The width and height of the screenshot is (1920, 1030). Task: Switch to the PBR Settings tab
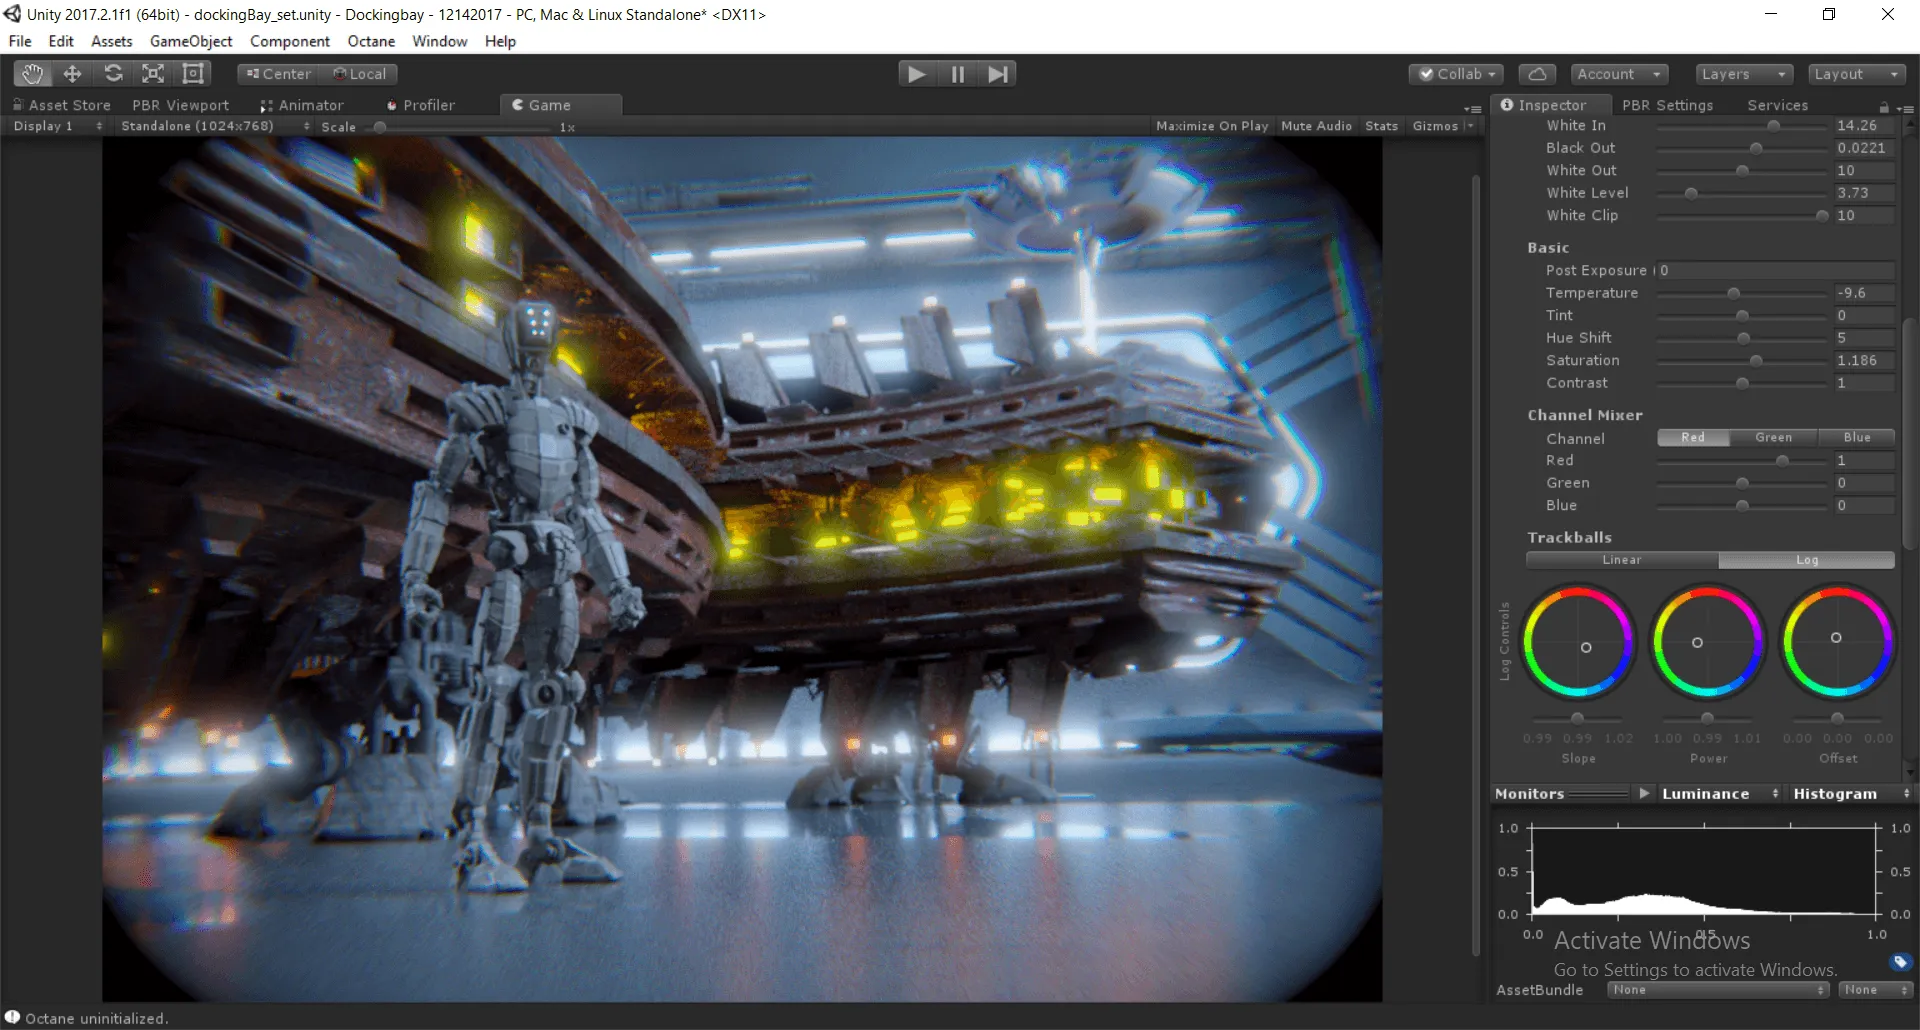(1668, 105)
